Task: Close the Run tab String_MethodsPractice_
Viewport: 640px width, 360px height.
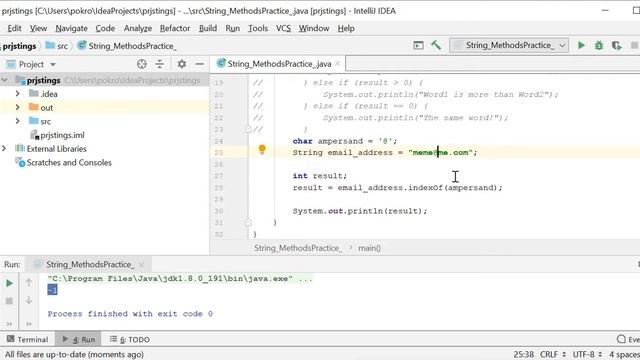Action: click(x=141, y=264)
